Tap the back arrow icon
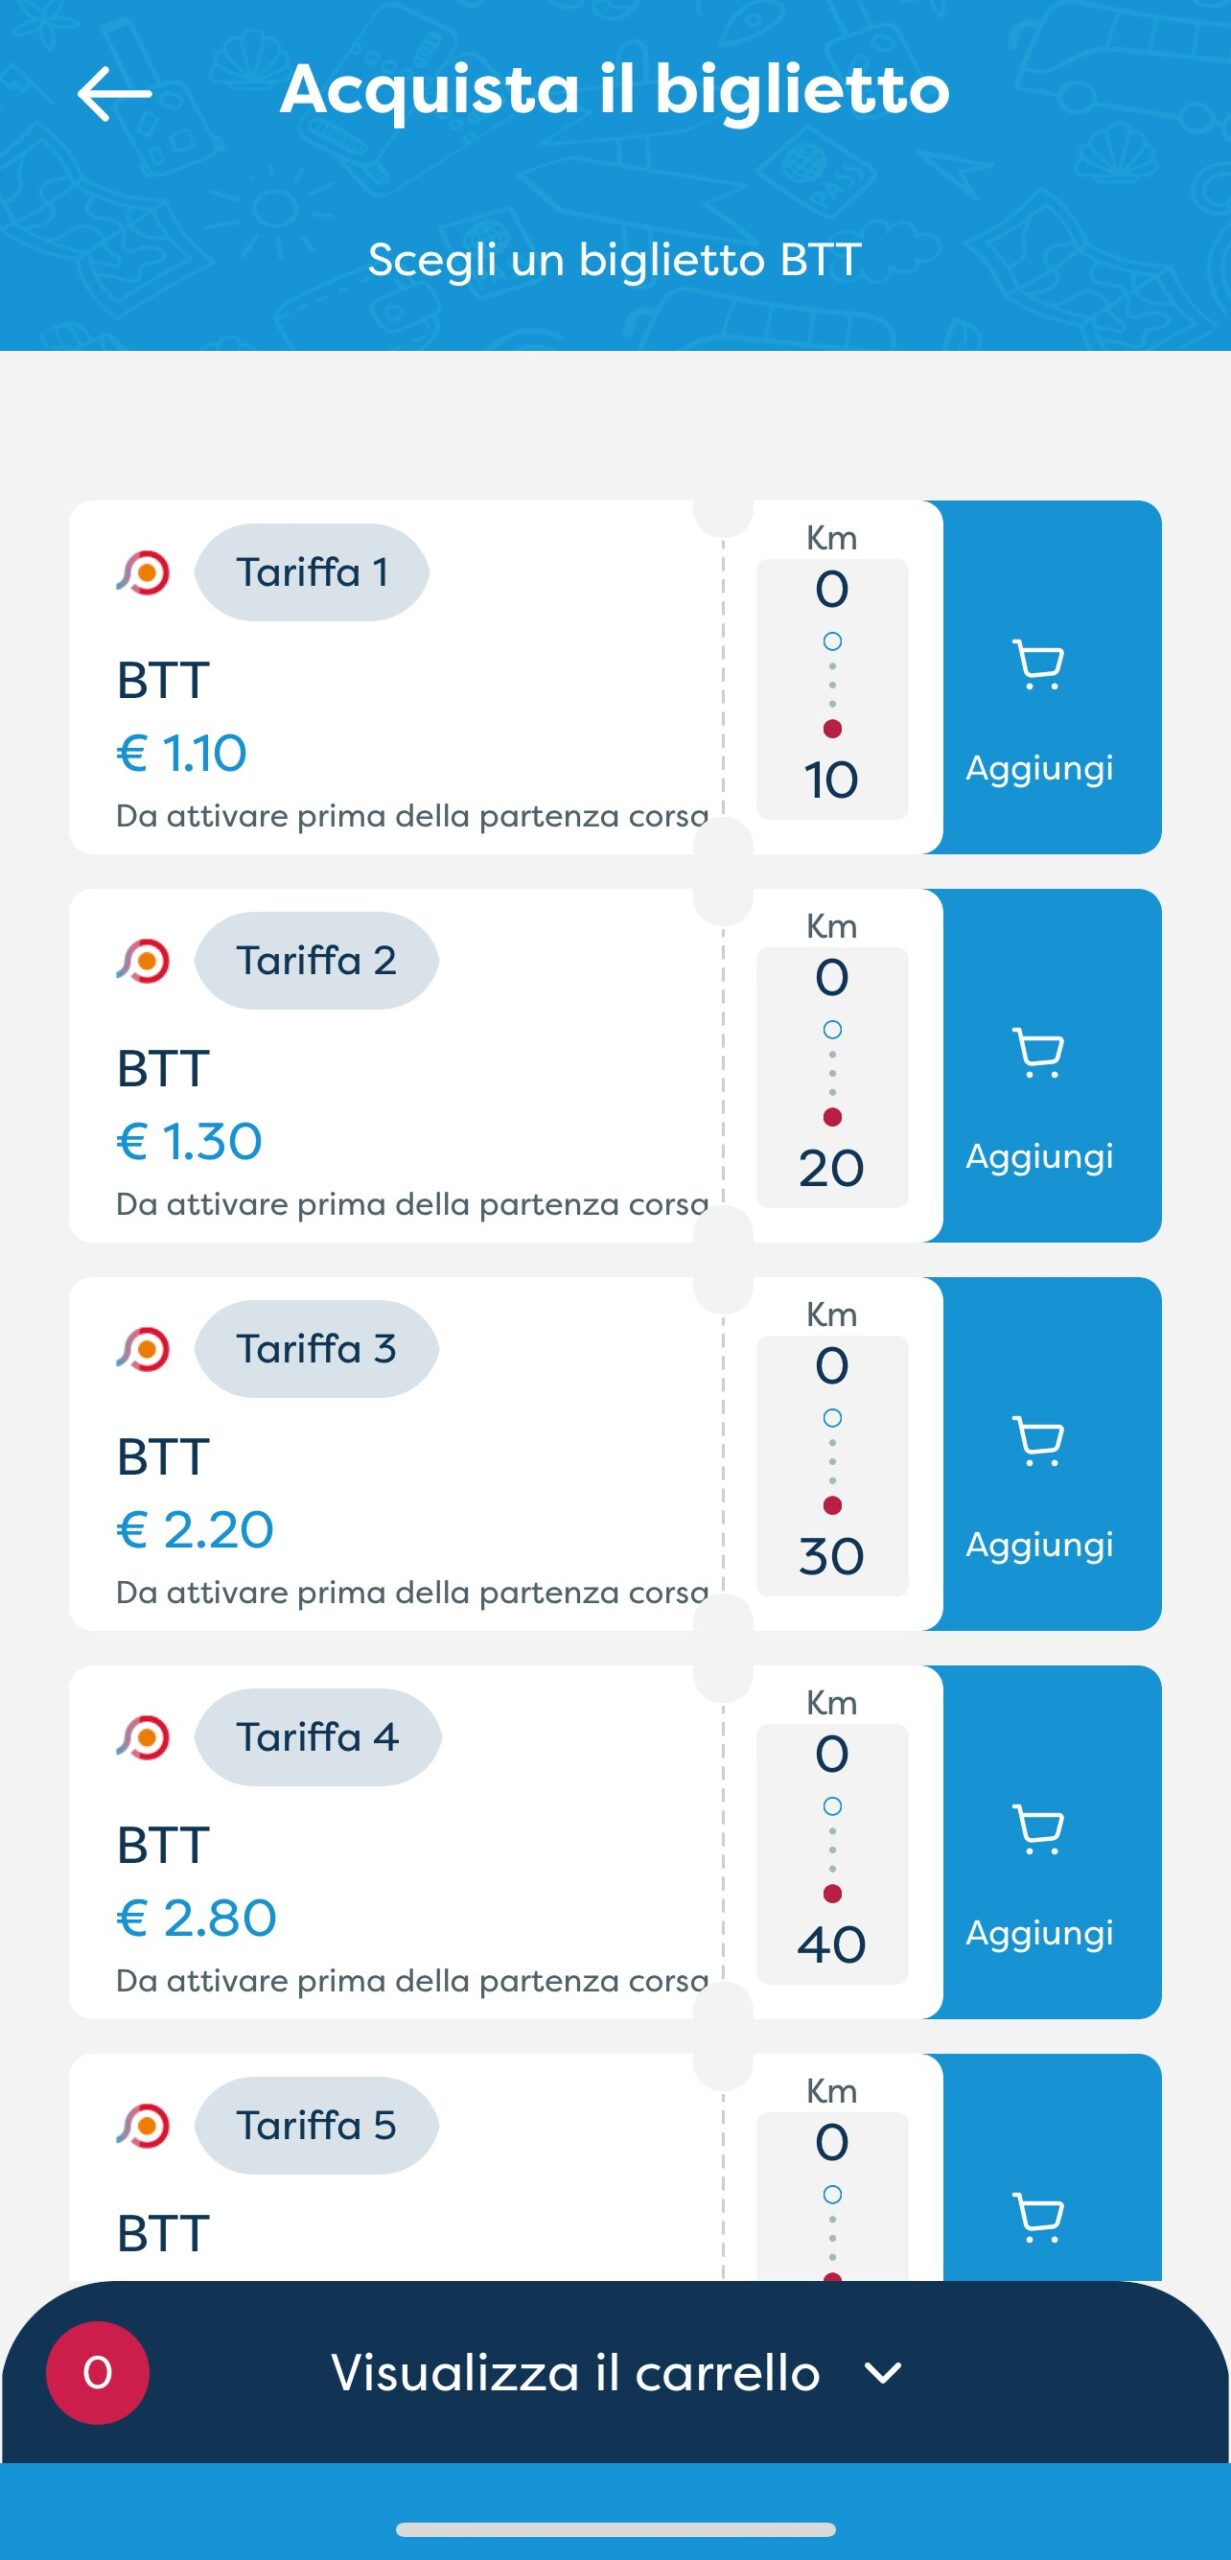 click(x=114, y=94)
